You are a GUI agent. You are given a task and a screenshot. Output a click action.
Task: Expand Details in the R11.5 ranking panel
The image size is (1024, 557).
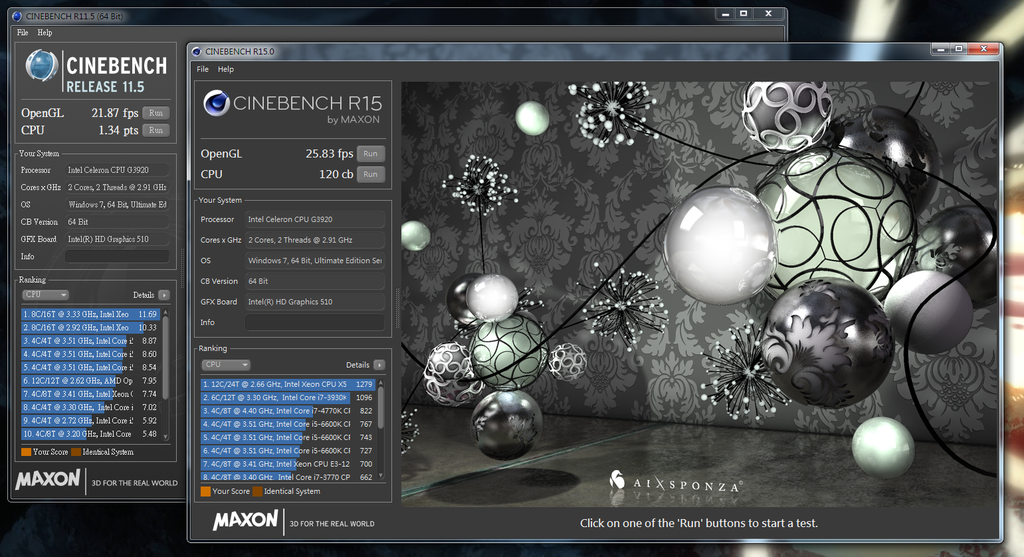pyautogui.click(x=163, y=295)
